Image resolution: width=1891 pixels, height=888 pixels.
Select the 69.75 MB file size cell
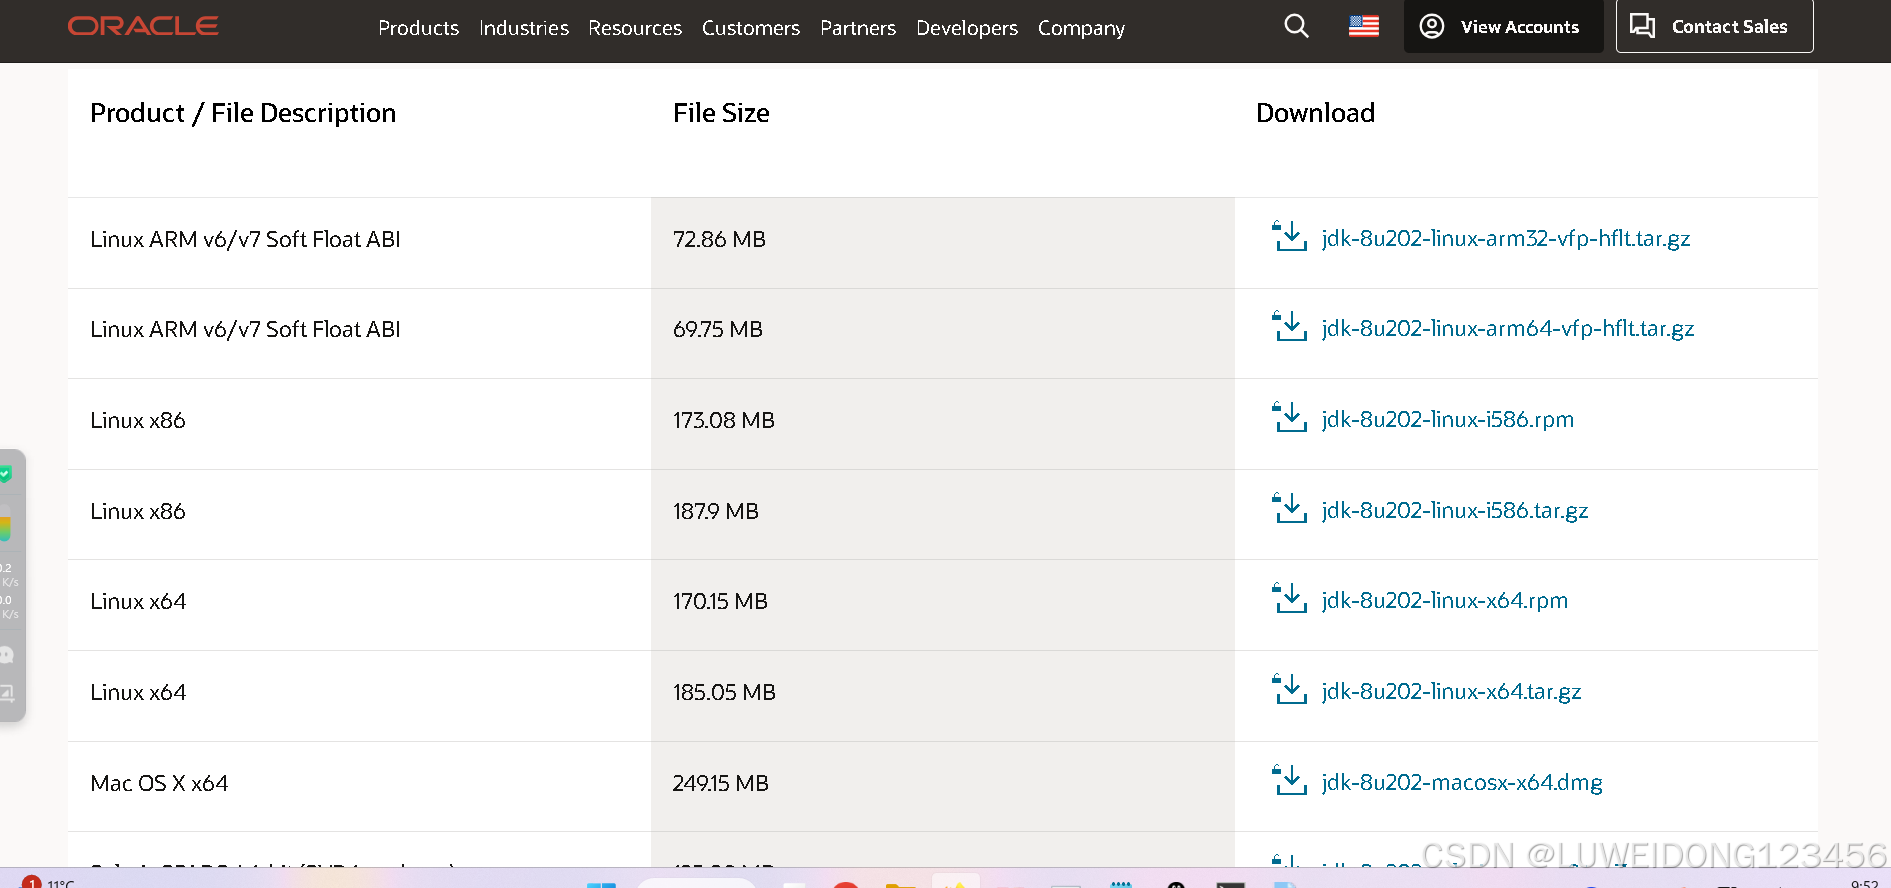pyautogui.click(x=943, y=334)
